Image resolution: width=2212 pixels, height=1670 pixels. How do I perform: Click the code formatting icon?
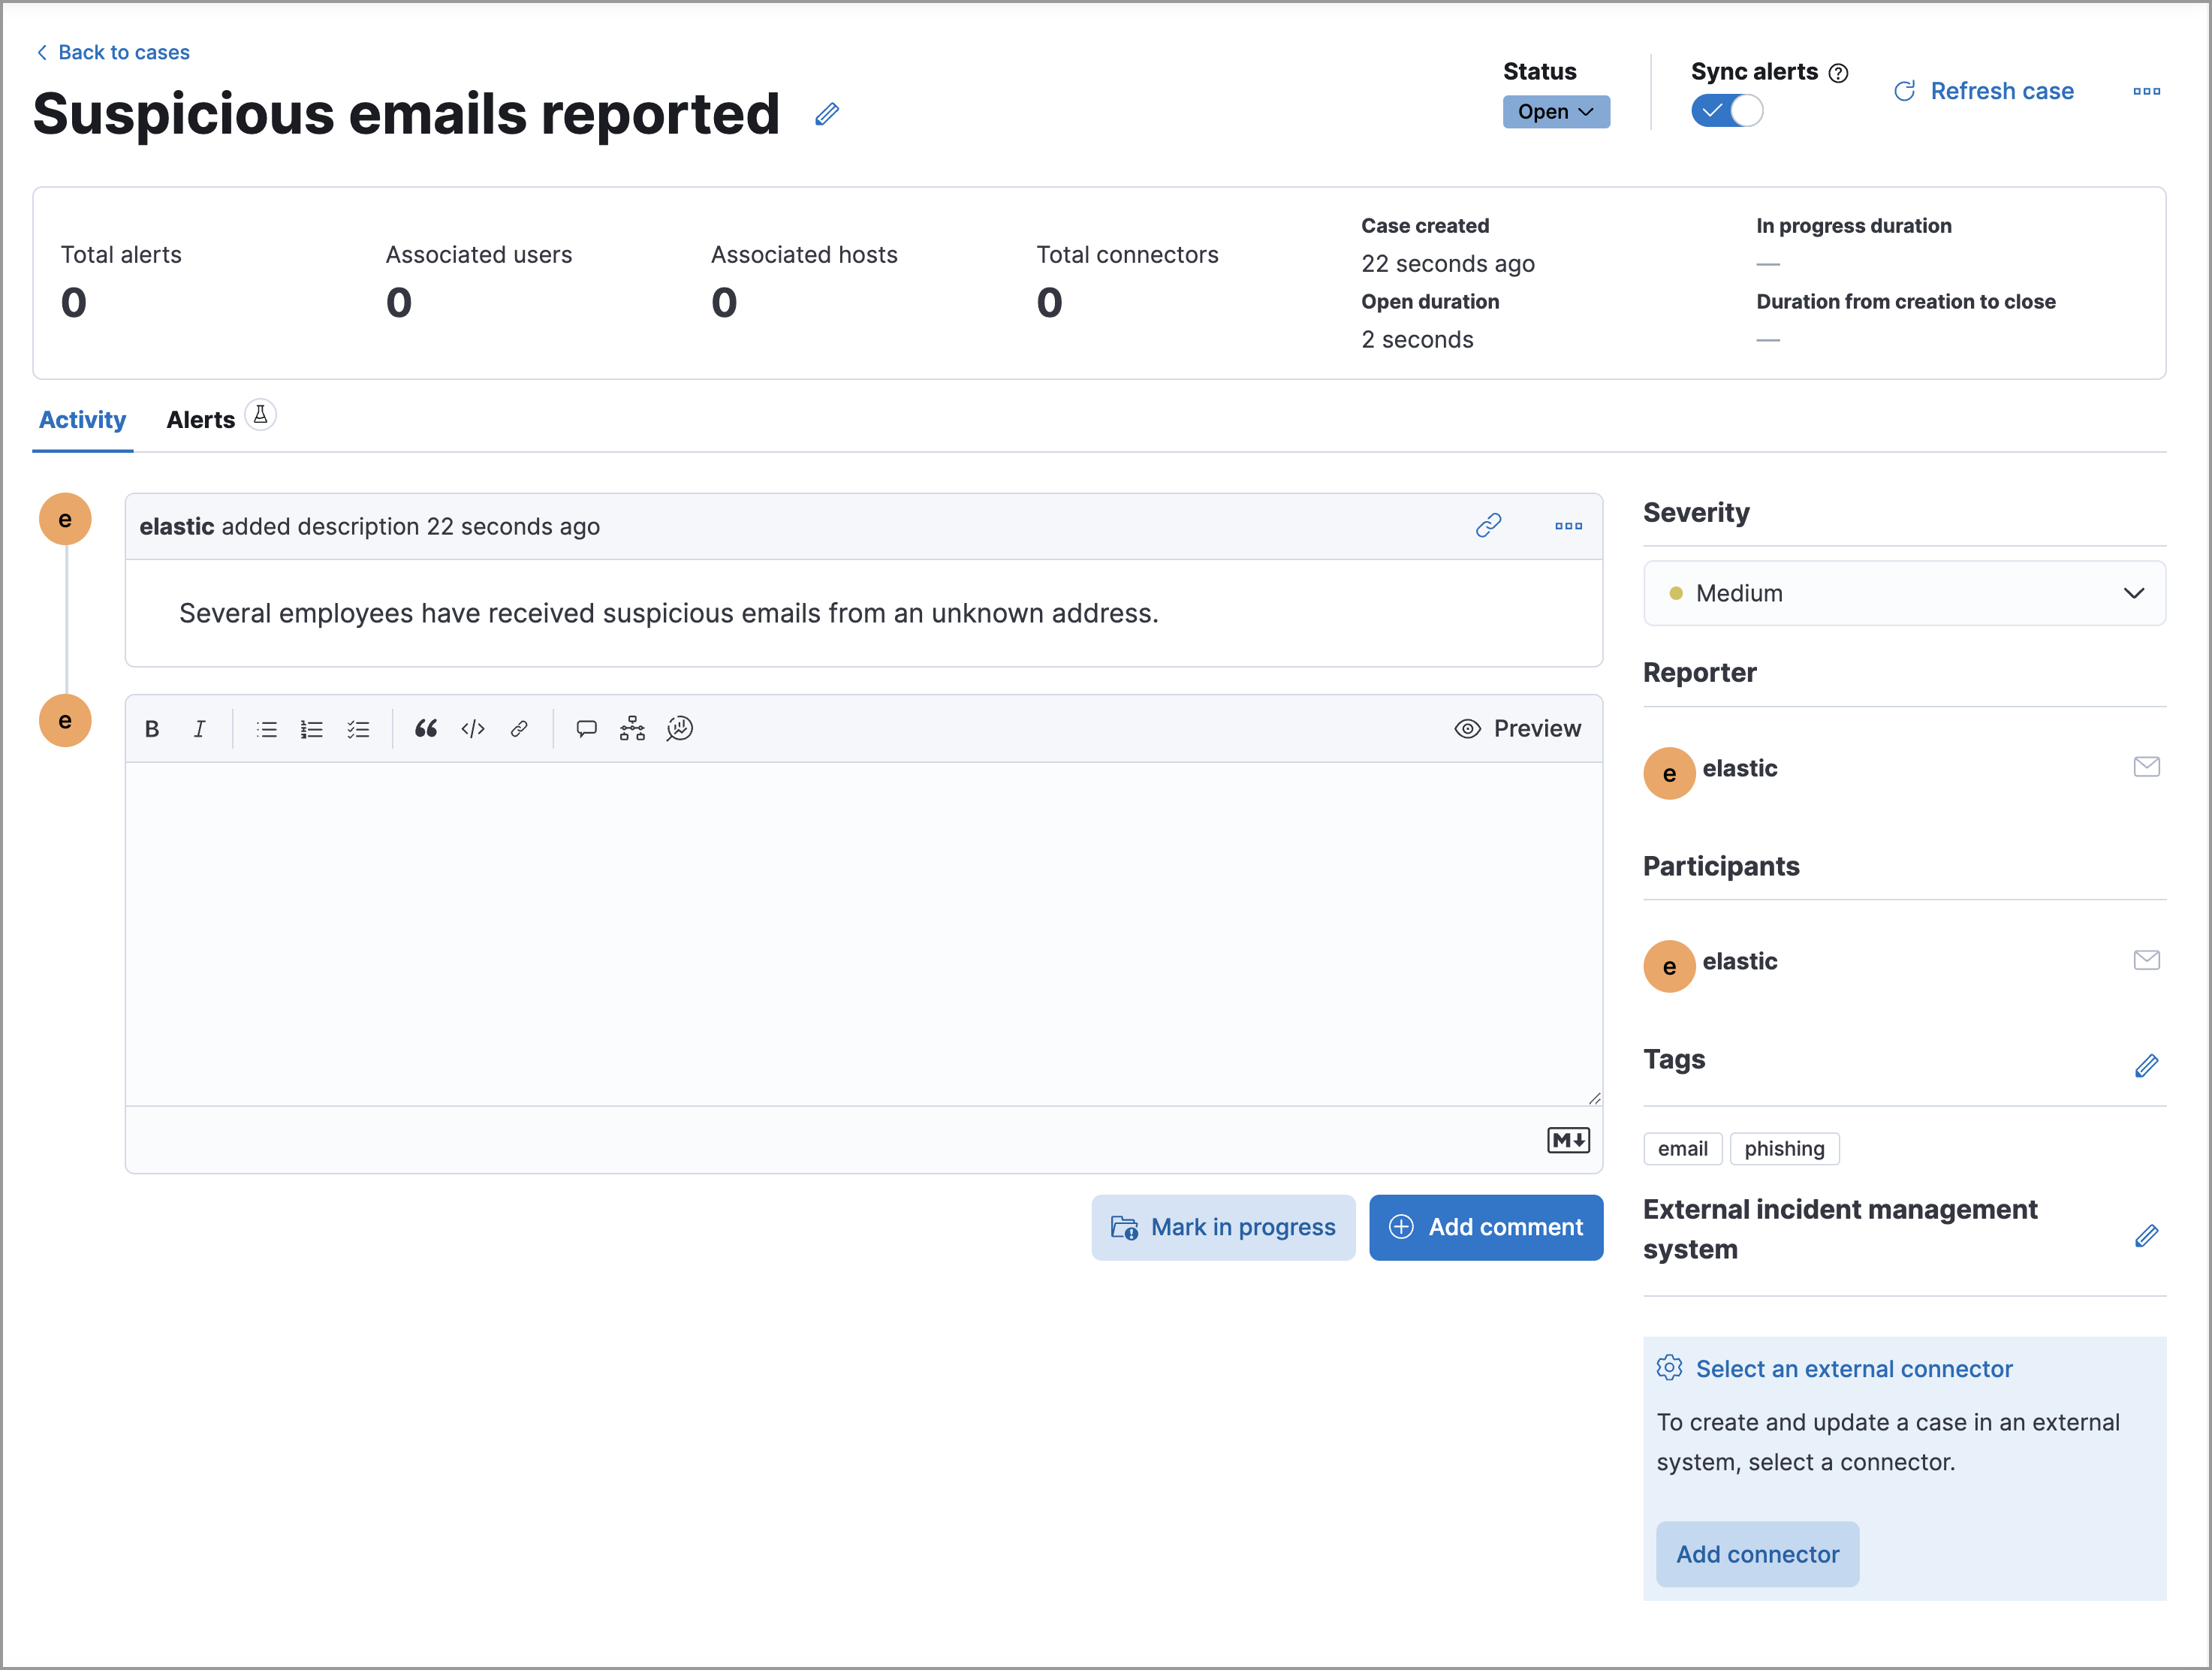[x=473, y=729]
